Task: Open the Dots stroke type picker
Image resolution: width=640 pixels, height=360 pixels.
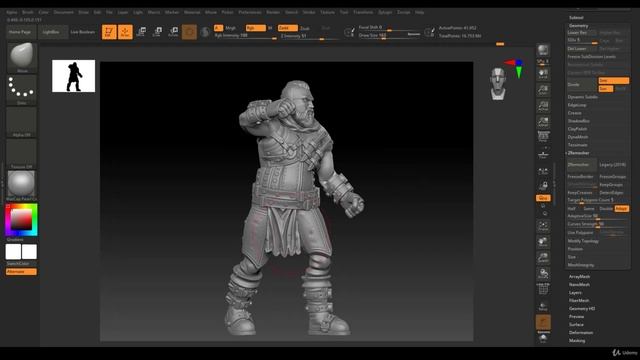Action: pos(22,89)
